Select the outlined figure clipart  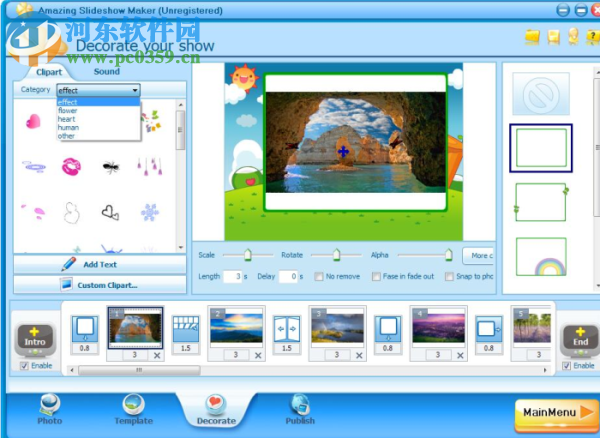pos(72,213)
